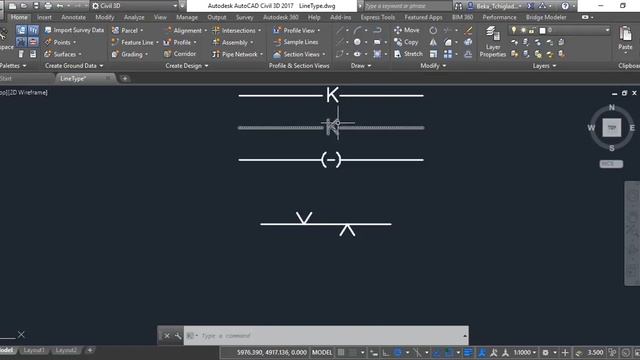Open the 1:1000 annotation scale dropdown
This screenshot has width=640, height=360.
click(524, 353)
